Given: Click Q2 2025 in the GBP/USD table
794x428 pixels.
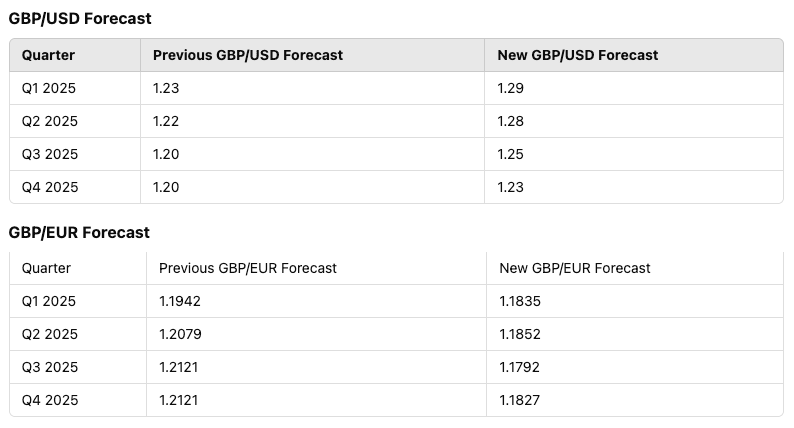Looking at the screenshot, I should click(x=49, y=121).
